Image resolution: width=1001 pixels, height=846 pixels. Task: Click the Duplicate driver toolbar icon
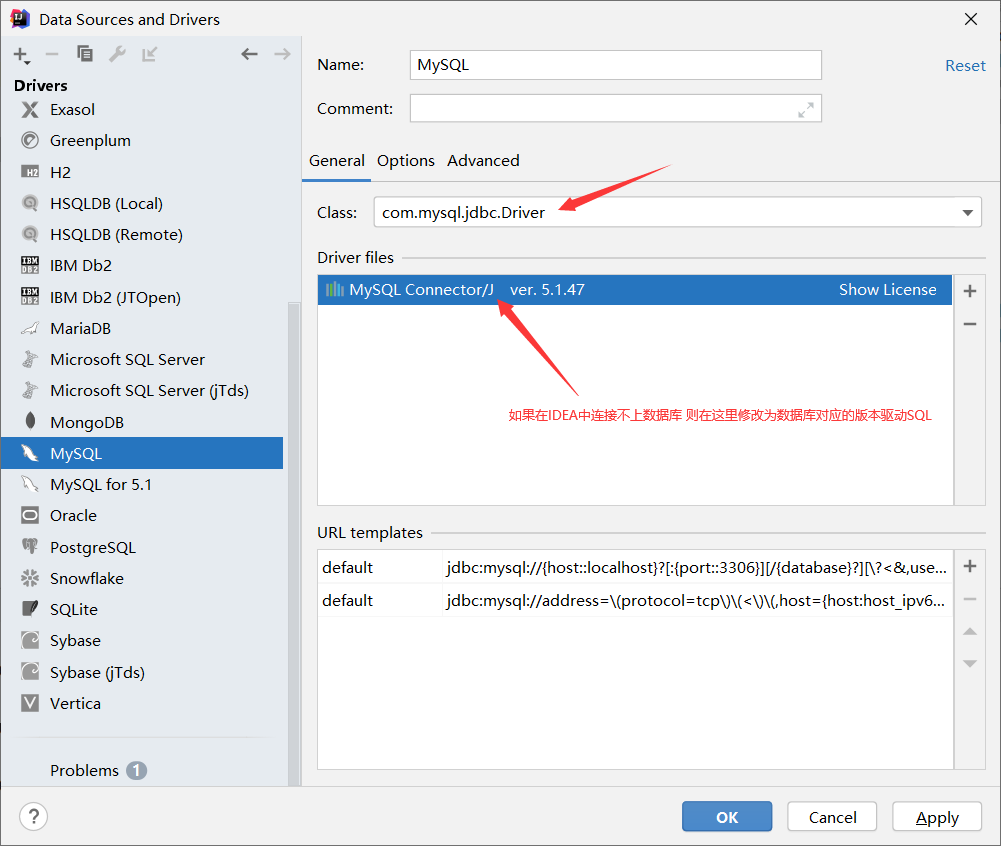85,54
